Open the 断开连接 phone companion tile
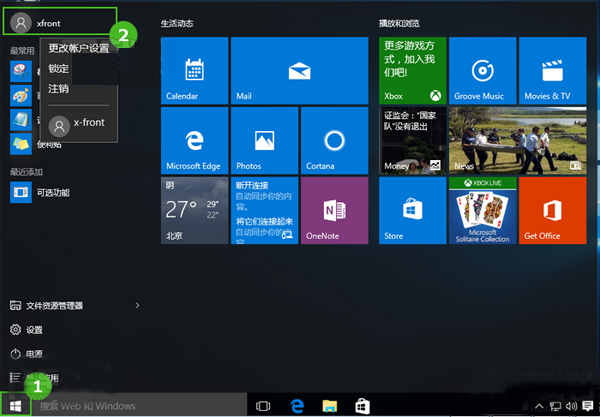 point(264,210)
